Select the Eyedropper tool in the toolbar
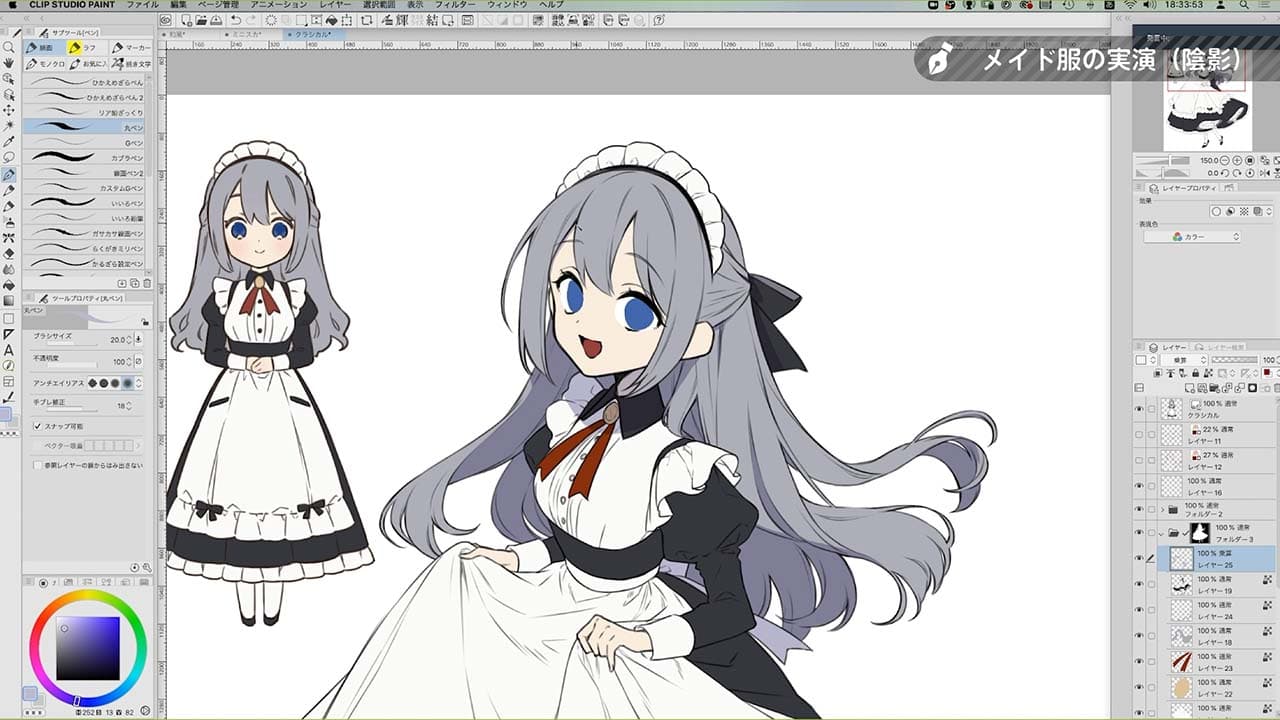Image resolution: width=1280 pixels, height=720 pixels. coord(9,142)
